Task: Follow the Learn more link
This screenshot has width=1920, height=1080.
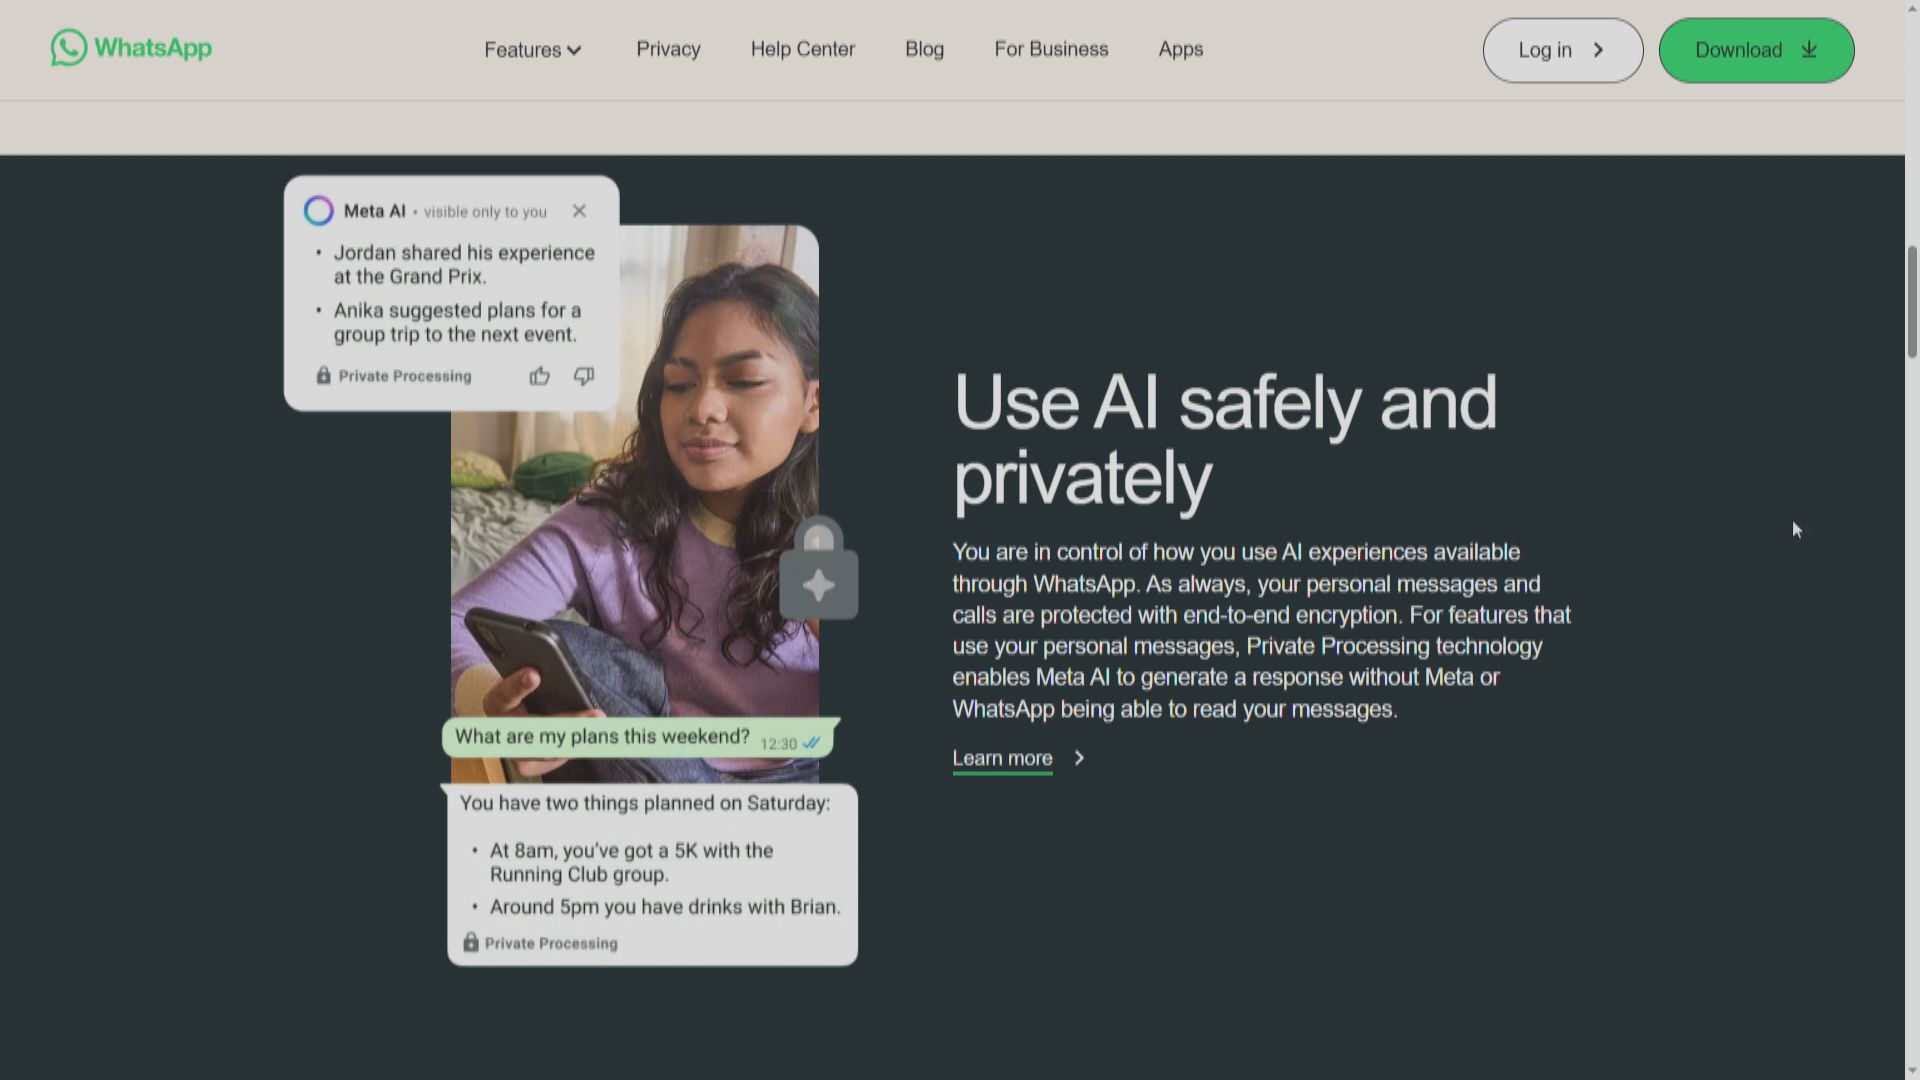Action: [x=1002, y=758]
